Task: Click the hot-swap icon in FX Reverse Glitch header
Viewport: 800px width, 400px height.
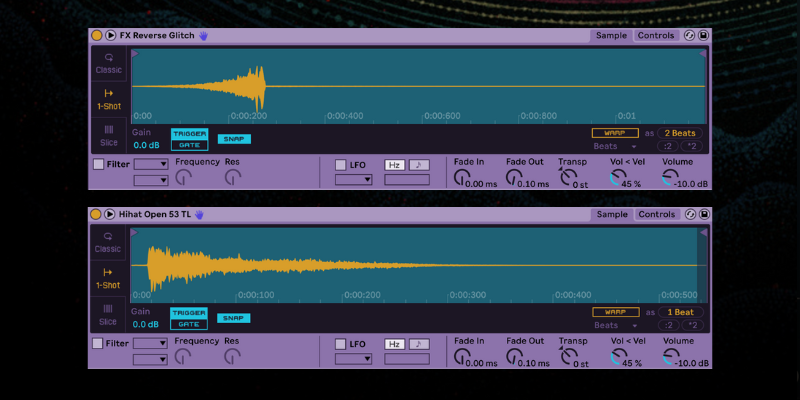Action: (689, 35)
